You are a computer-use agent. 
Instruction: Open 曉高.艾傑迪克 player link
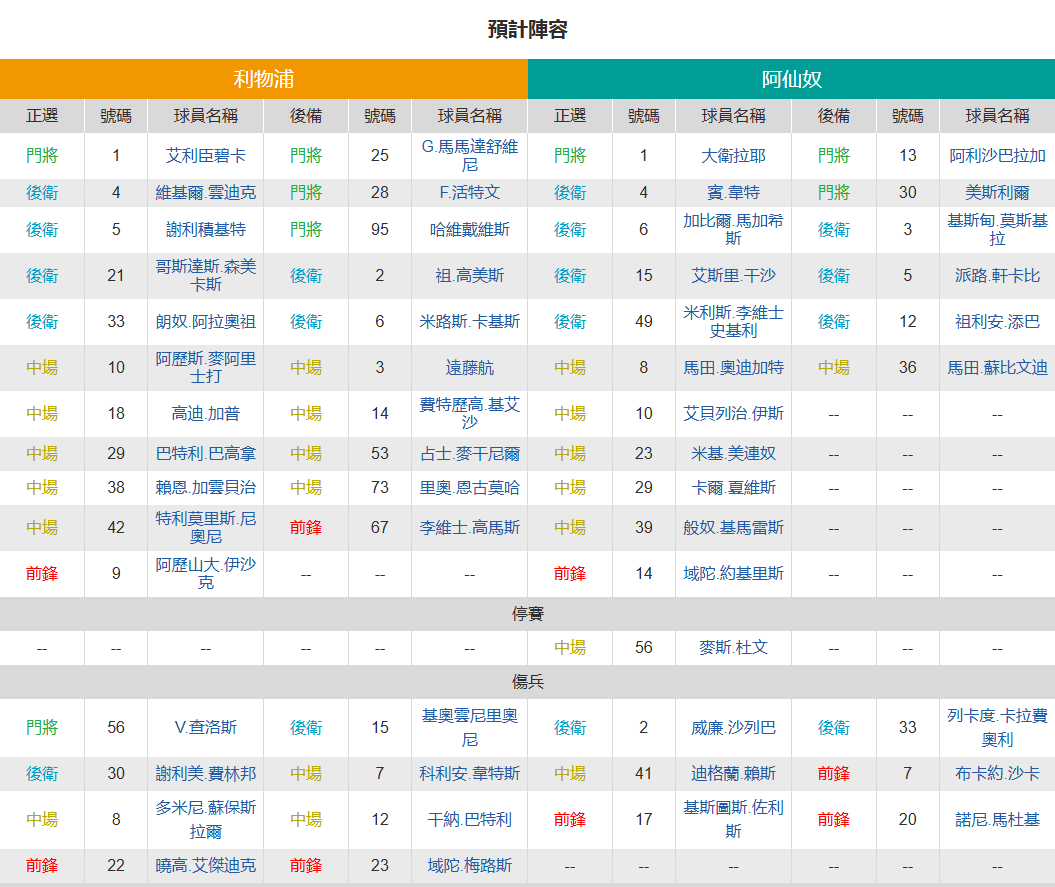pos(205,865)
